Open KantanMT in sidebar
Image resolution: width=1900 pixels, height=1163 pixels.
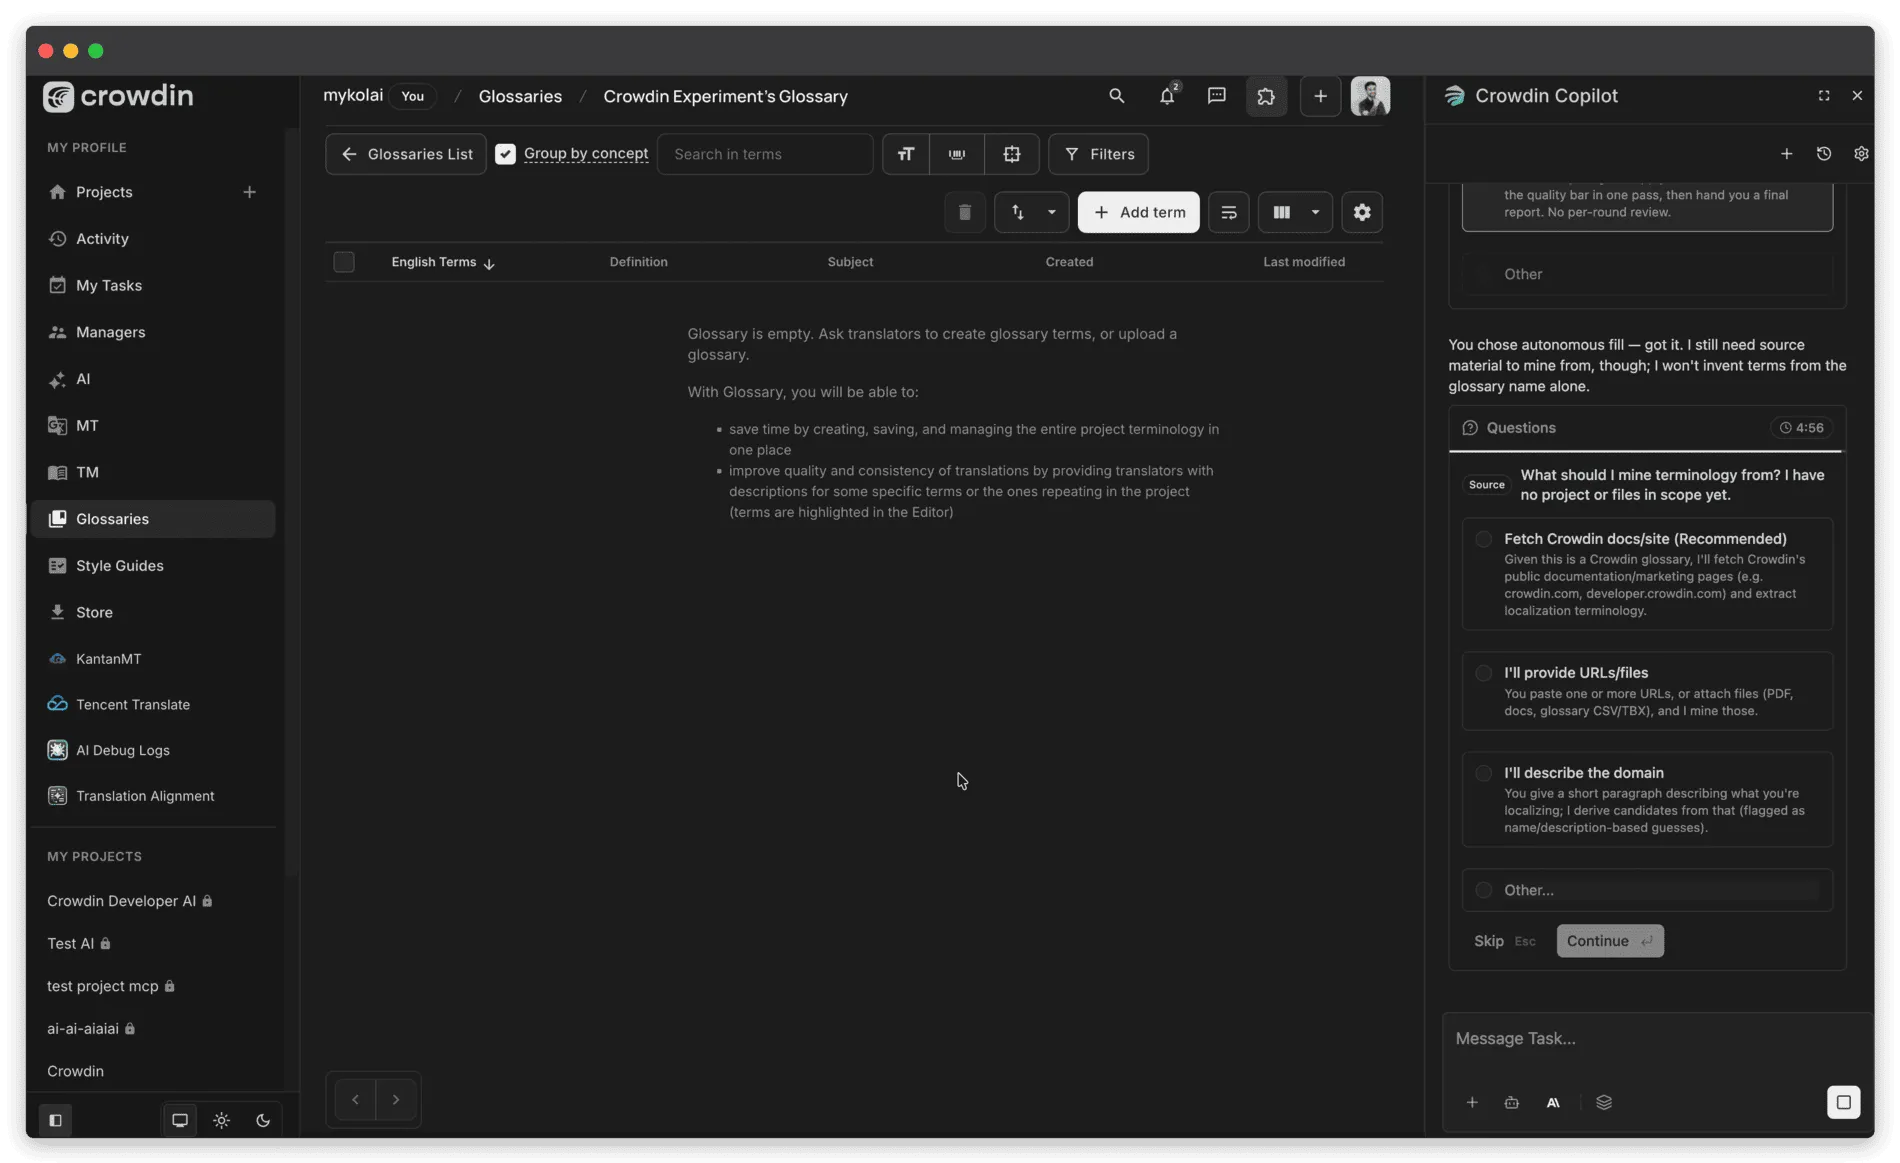click(108, 659)
